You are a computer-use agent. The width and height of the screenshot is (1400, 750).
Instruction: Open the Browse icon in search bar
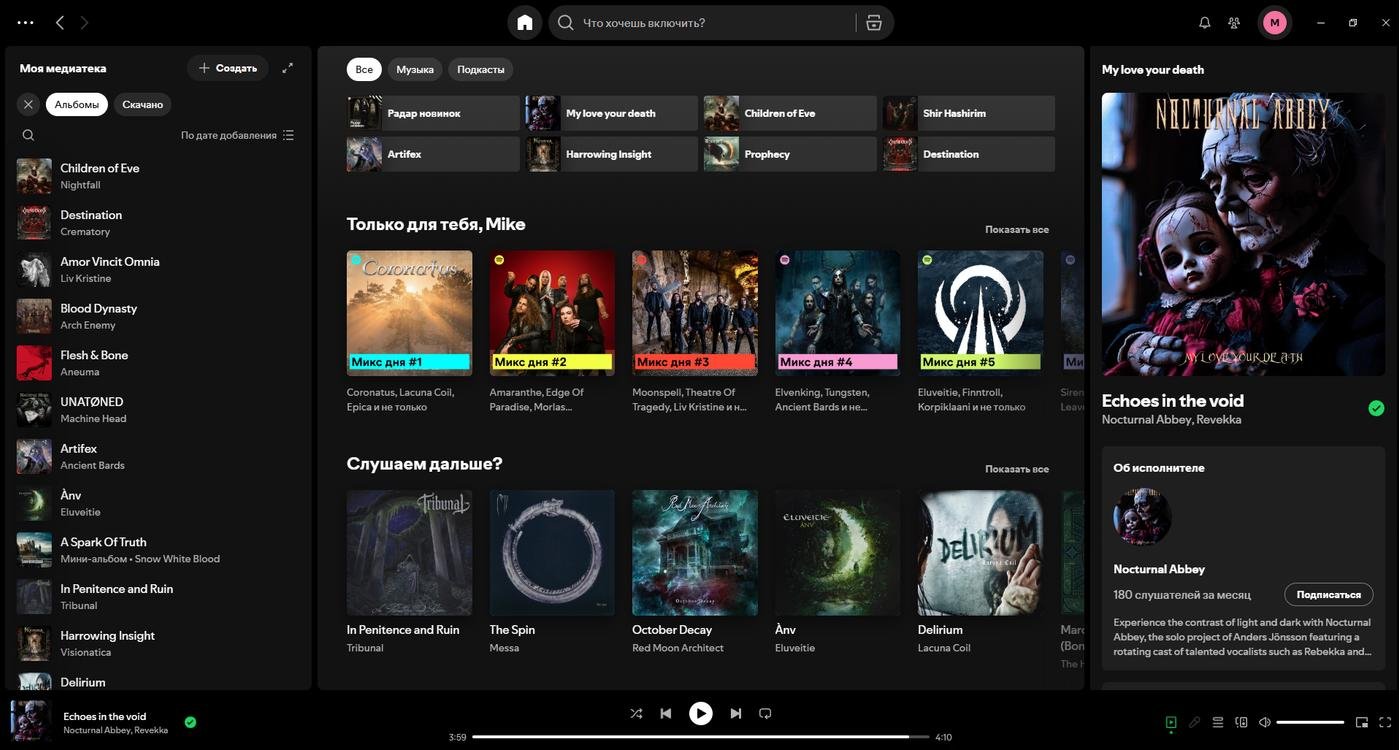[x=874, y=22]
